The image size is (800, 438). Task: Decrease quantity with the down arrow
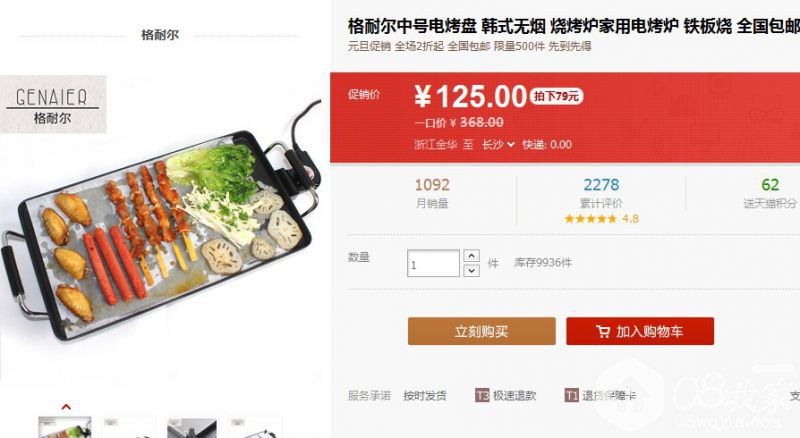[471, 271]
